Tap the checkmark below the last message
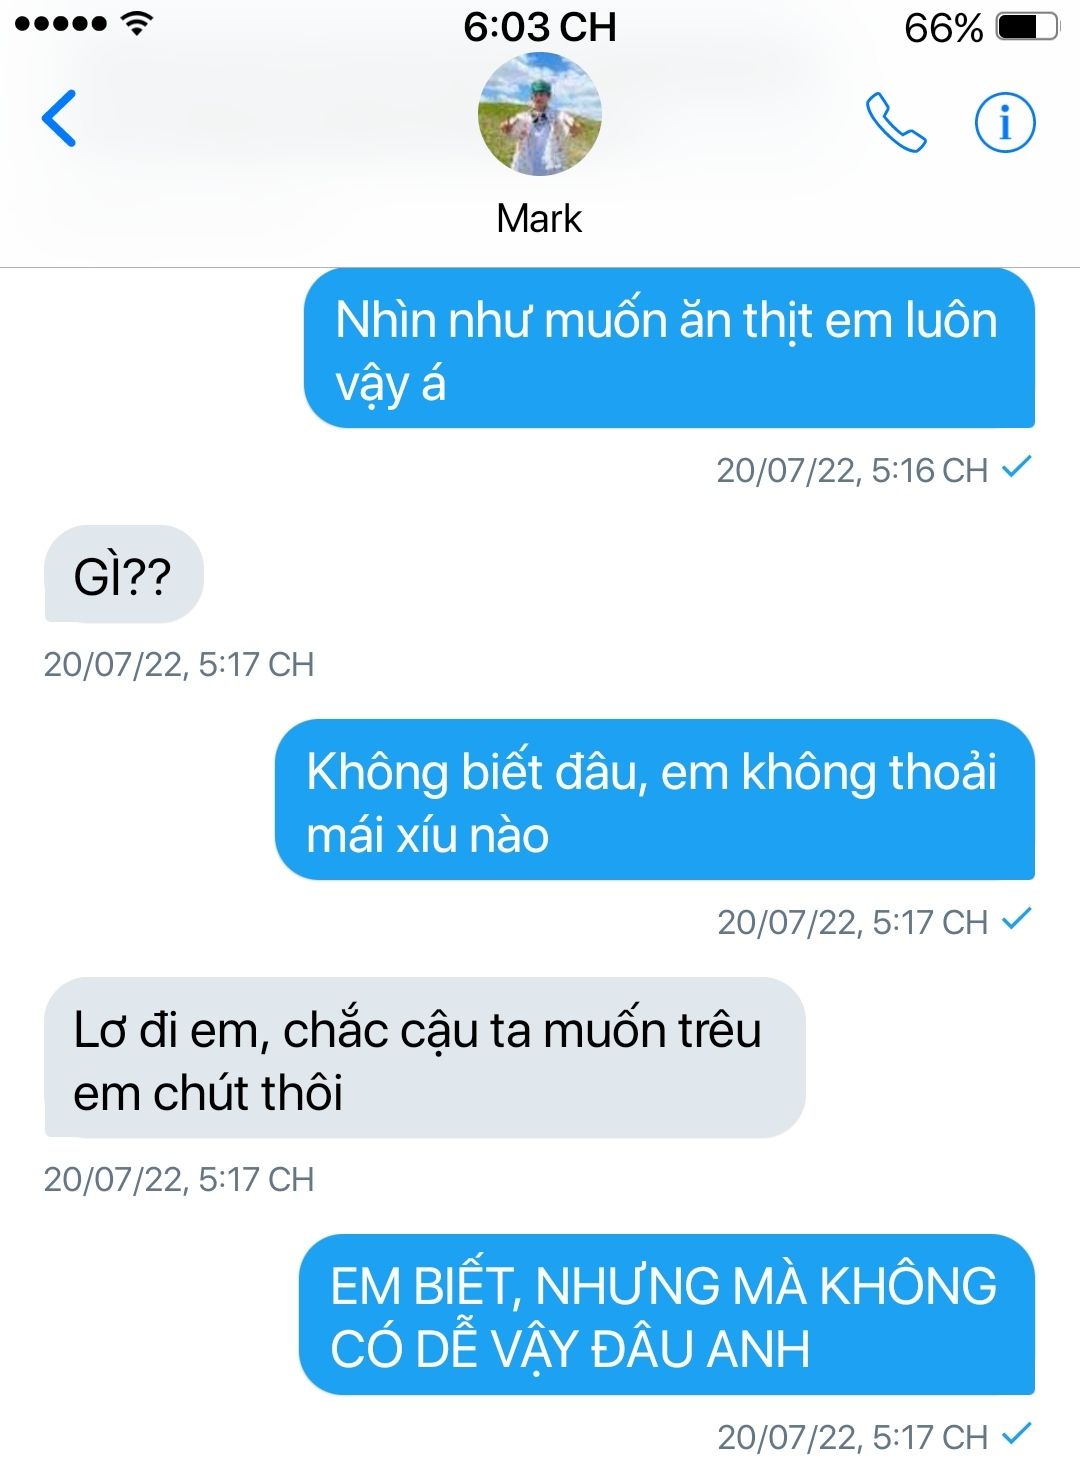Screen dimensions: 1080x1465 [x=1017, y=1434]
